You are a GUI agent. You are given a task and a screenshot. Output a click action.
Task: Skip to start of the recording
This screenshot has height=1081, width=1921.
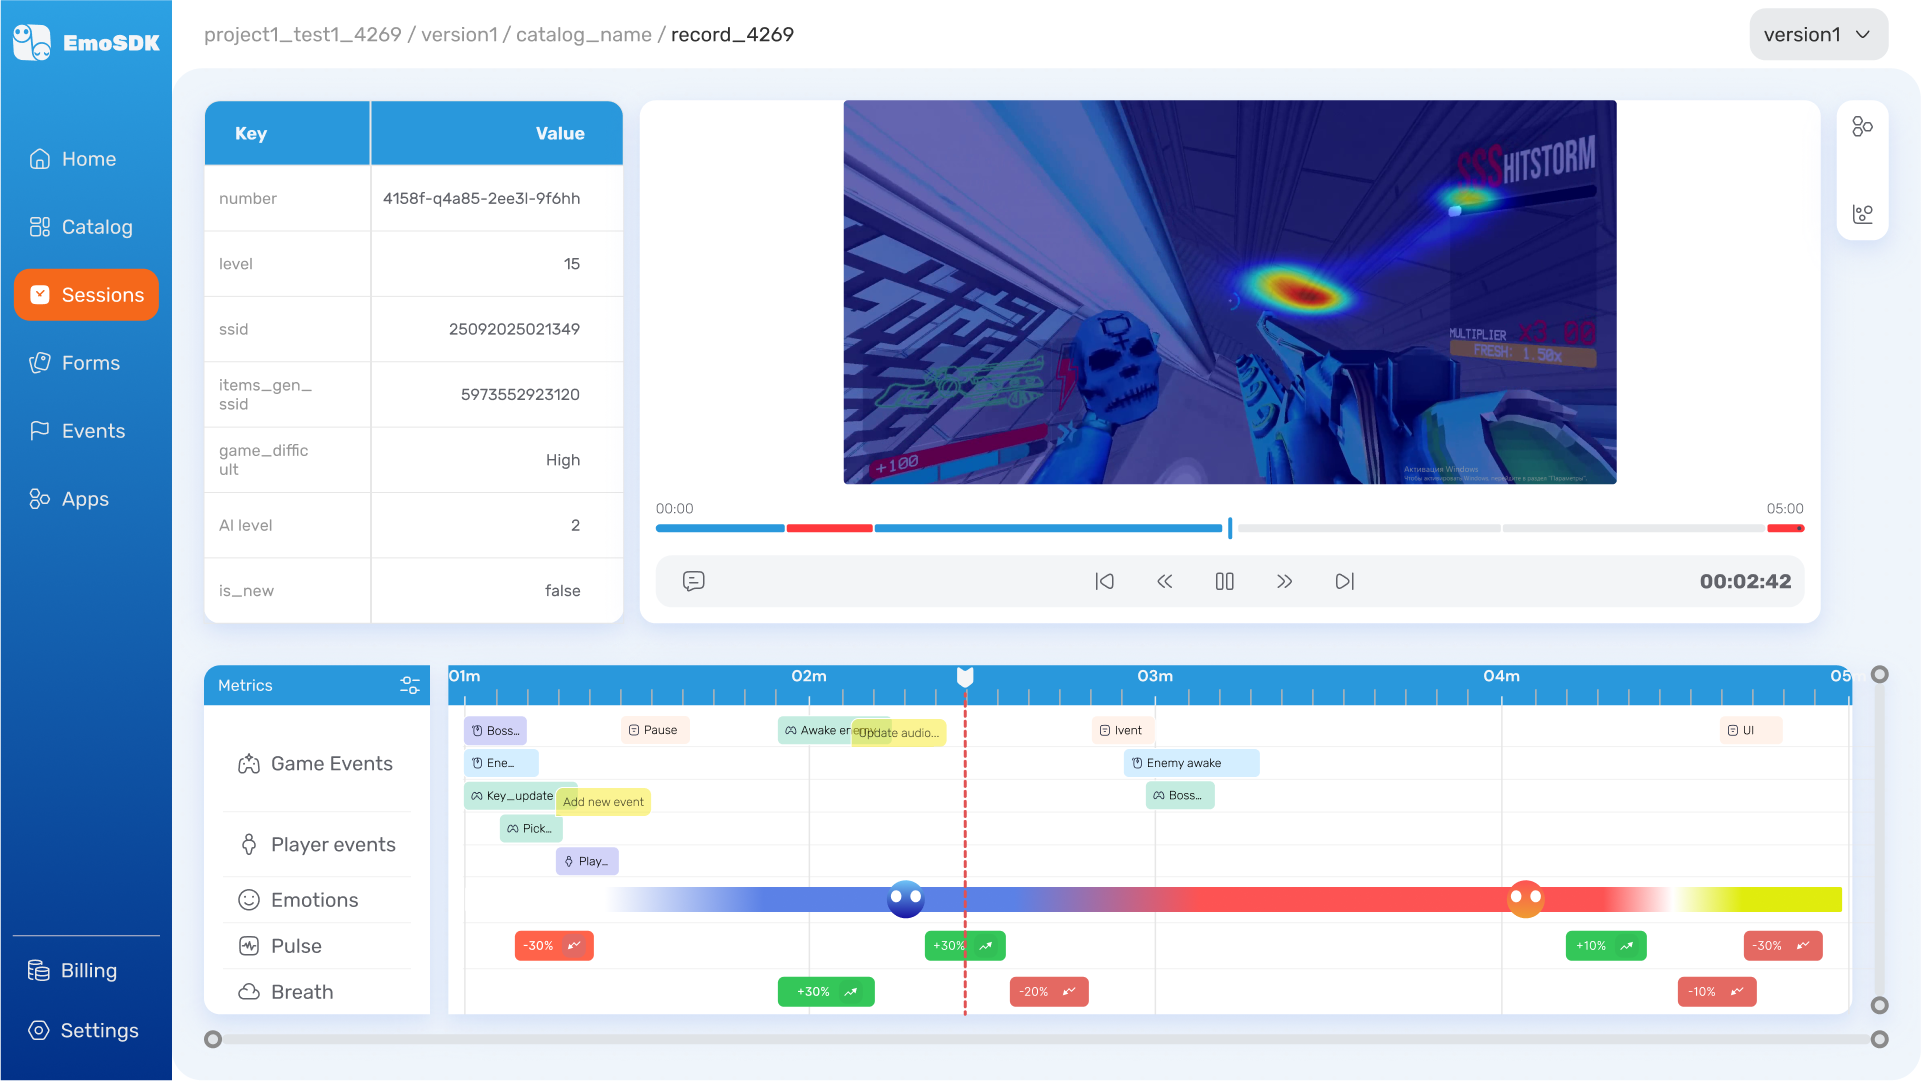coord(1104,581)
